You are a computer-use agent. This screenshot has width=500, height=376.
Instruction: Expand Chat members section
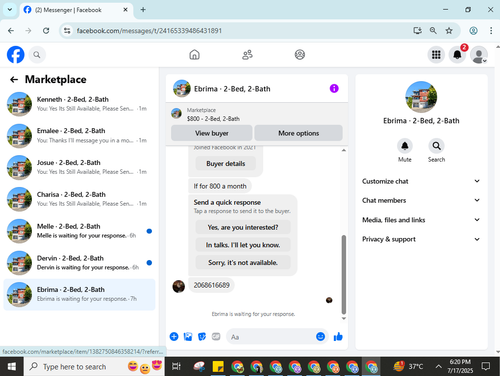(x=421, y=200)
